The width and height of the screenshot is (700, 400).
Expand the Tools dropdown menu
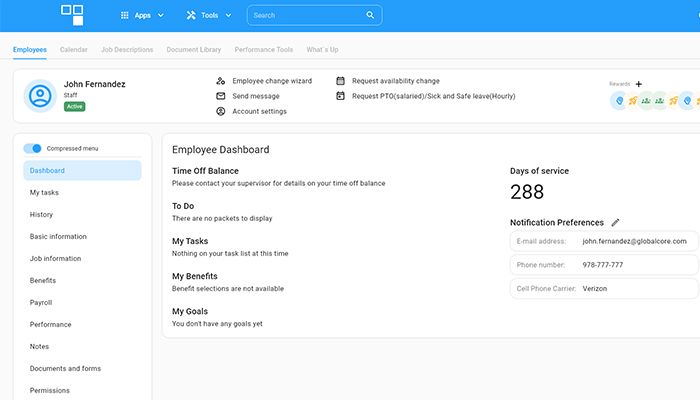[208, 16]
